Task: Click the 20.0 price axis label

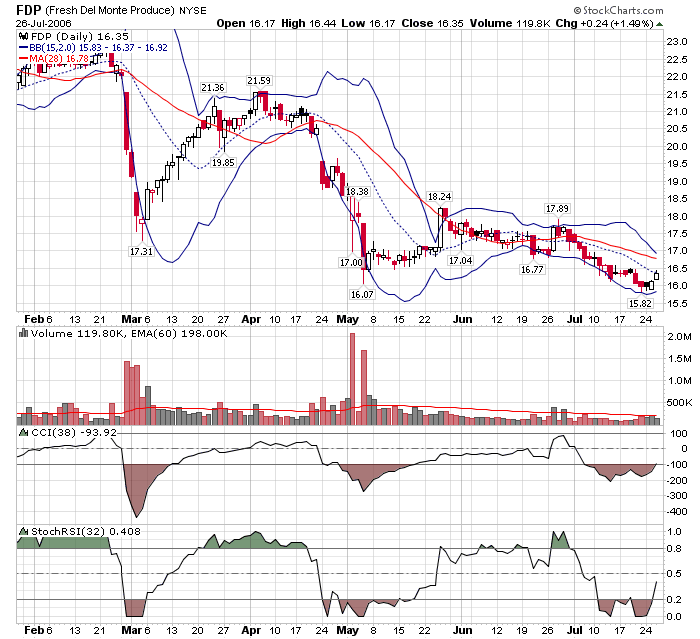Action: 677,146
